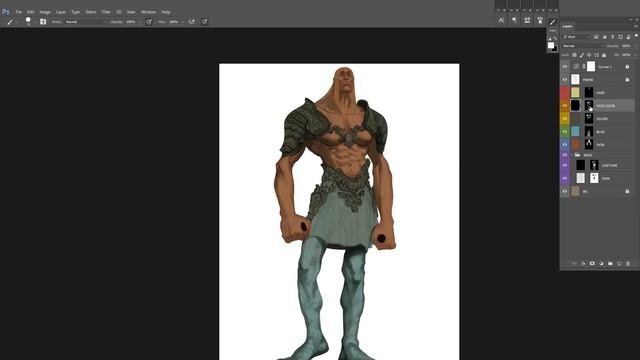Click the black background color swatch
The height and width of the screenshot is (360, 640).
555,49
